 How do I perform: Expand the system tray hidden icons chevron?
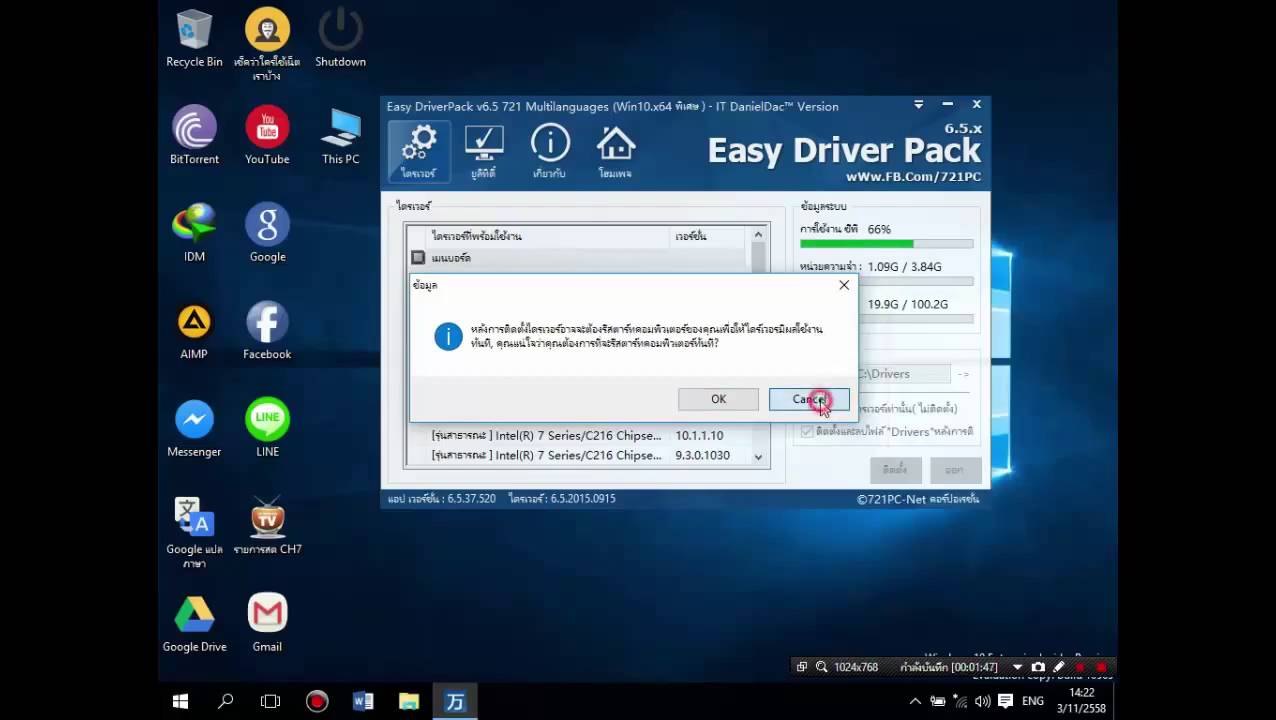pyautogui.click(x=915, y=701)
